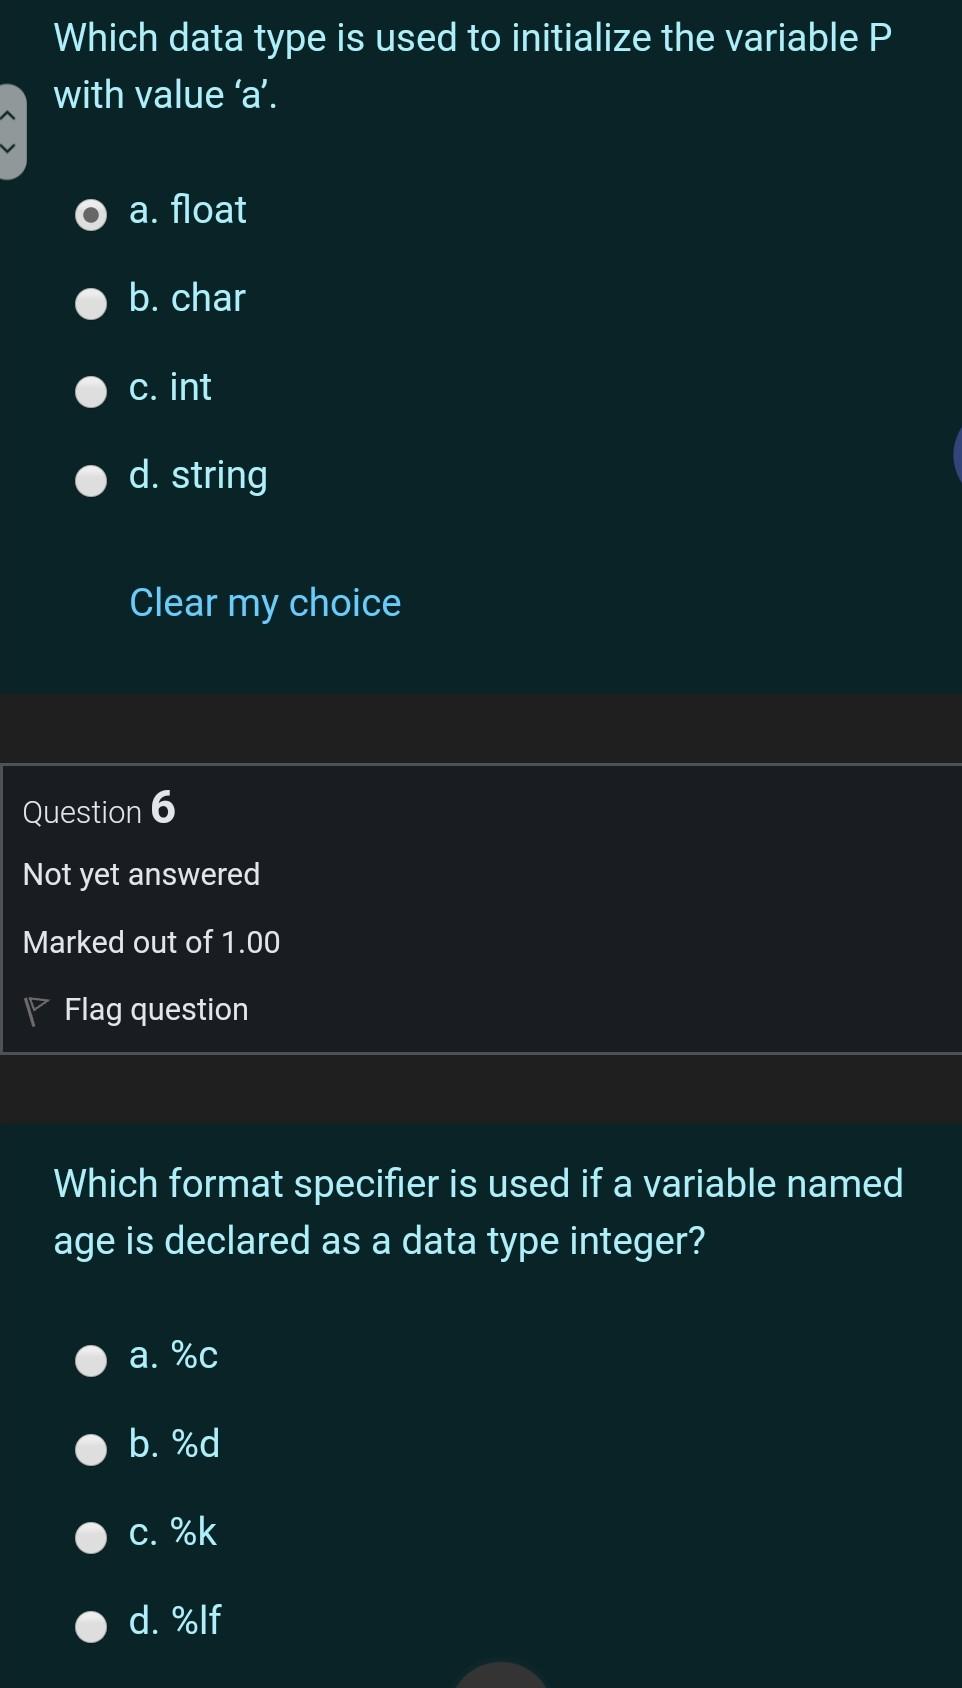The image size is (962, 1688).
Task: Click the 'd. string' label text
Action: [198, 475]
